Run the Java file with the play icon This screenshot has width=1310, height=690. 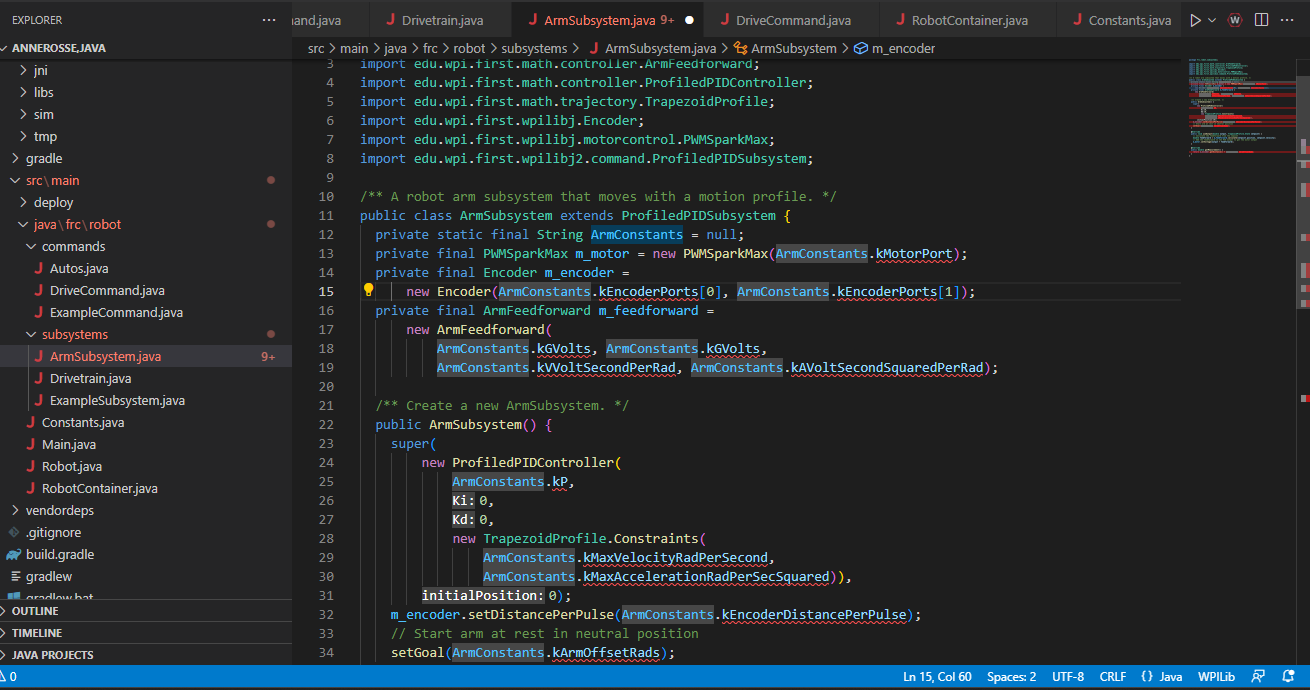point(1196,20)
